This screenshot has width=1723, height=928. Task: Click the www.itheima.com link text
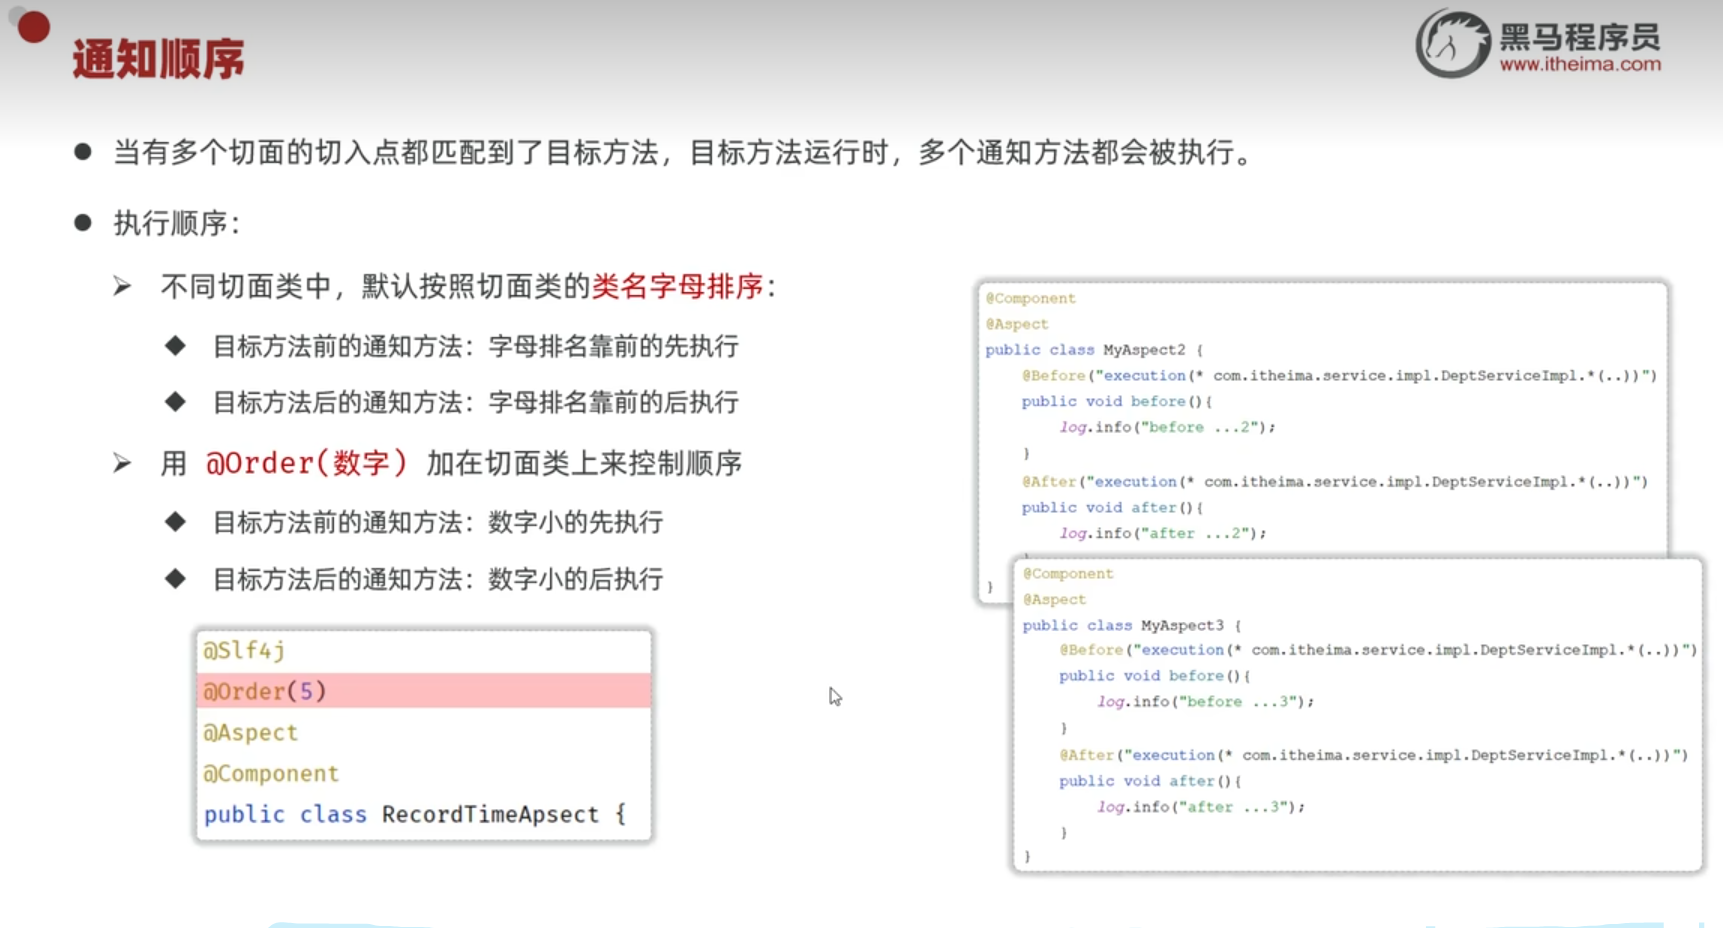pyautogui.click(x=1578, y=62)
